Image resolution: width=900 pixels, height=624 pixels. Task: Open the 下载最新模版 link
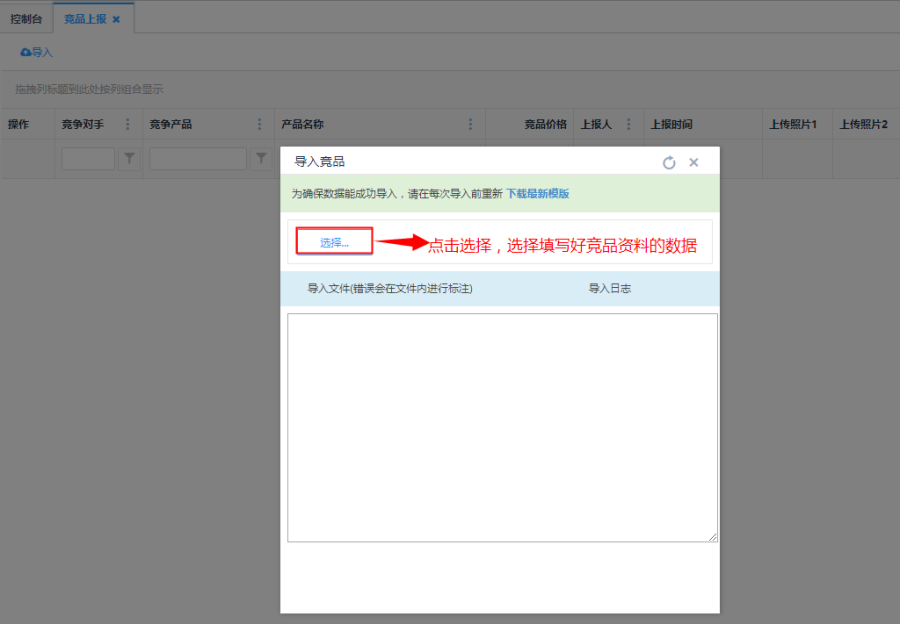click(537, 194)
